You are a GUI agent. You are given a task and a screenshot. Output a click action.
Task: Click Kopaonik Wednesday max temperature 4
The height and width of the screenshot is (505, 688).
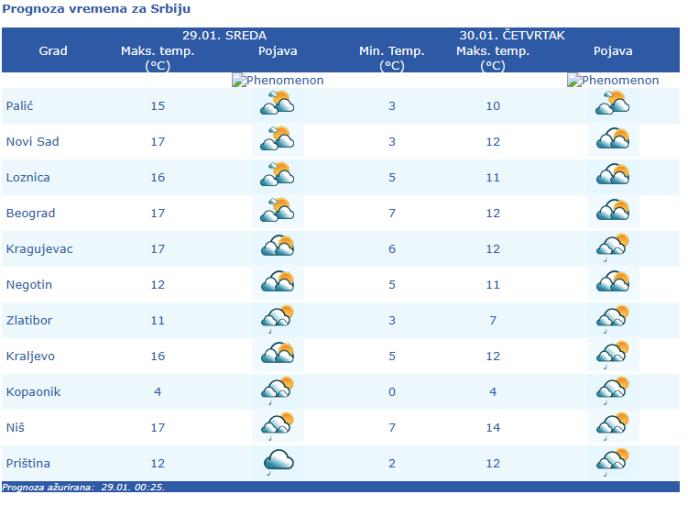click(x=158, y=392)
